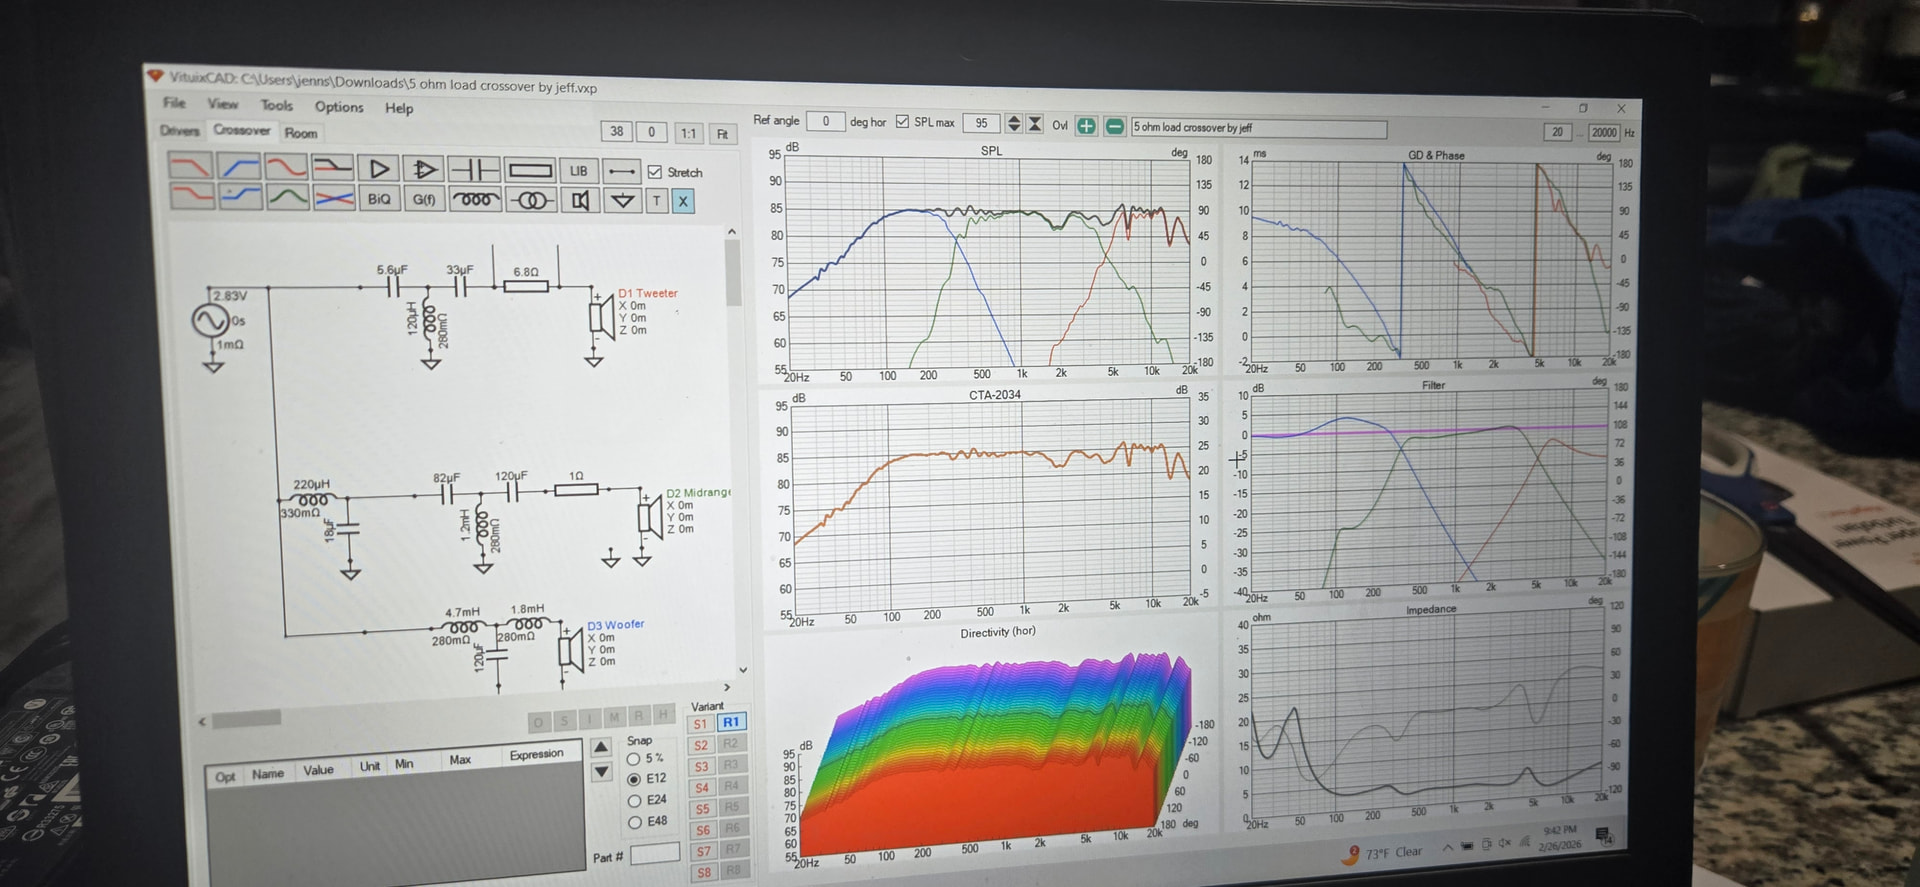Select the capacitor component tool
Image resolution: width=1920 pixels, height=887 pixels.
(474, 169)
